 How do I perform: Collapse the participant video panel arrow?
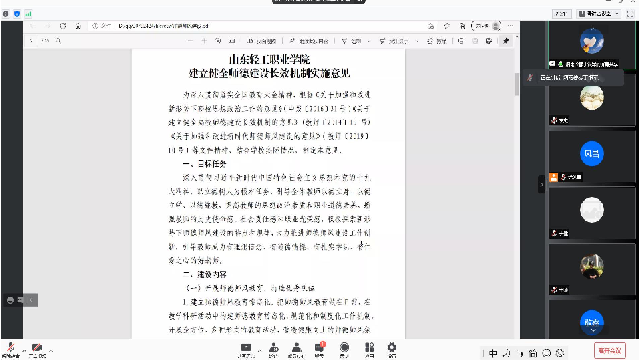point(542,184)
